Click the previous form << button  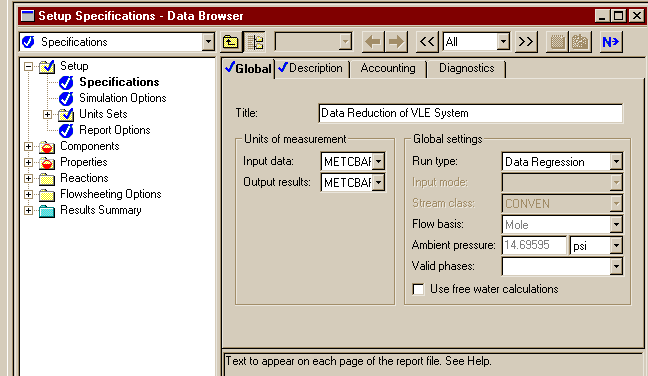[427, 42]
